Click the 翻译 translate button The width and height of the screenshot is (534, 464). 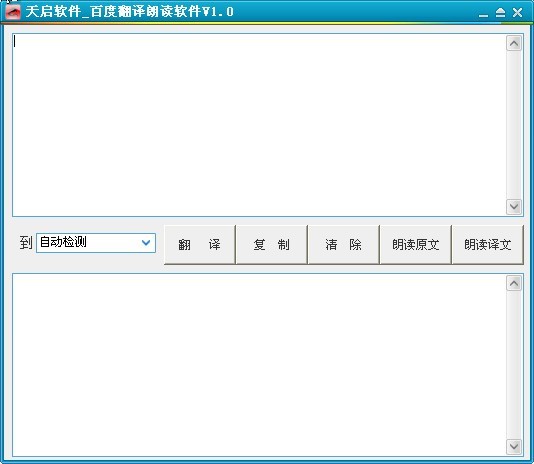(x=200, y=245)
